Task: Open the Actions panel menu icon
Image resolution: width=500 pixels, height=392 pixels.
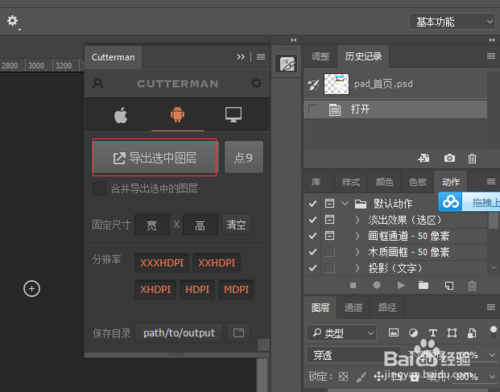Action: (491, 182)
